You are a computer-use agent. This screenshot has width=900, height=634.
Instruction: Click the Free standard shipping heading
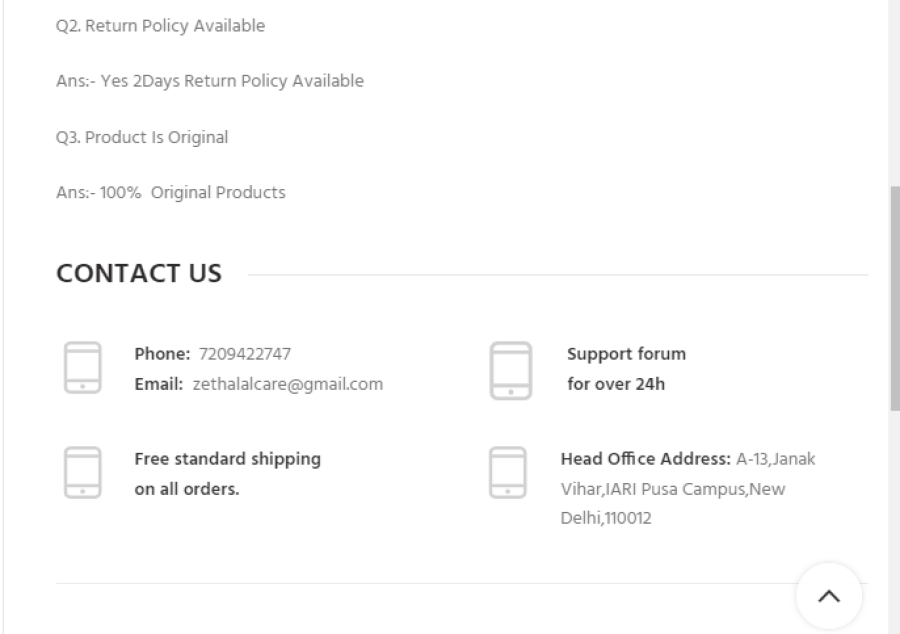pos(227,459)
